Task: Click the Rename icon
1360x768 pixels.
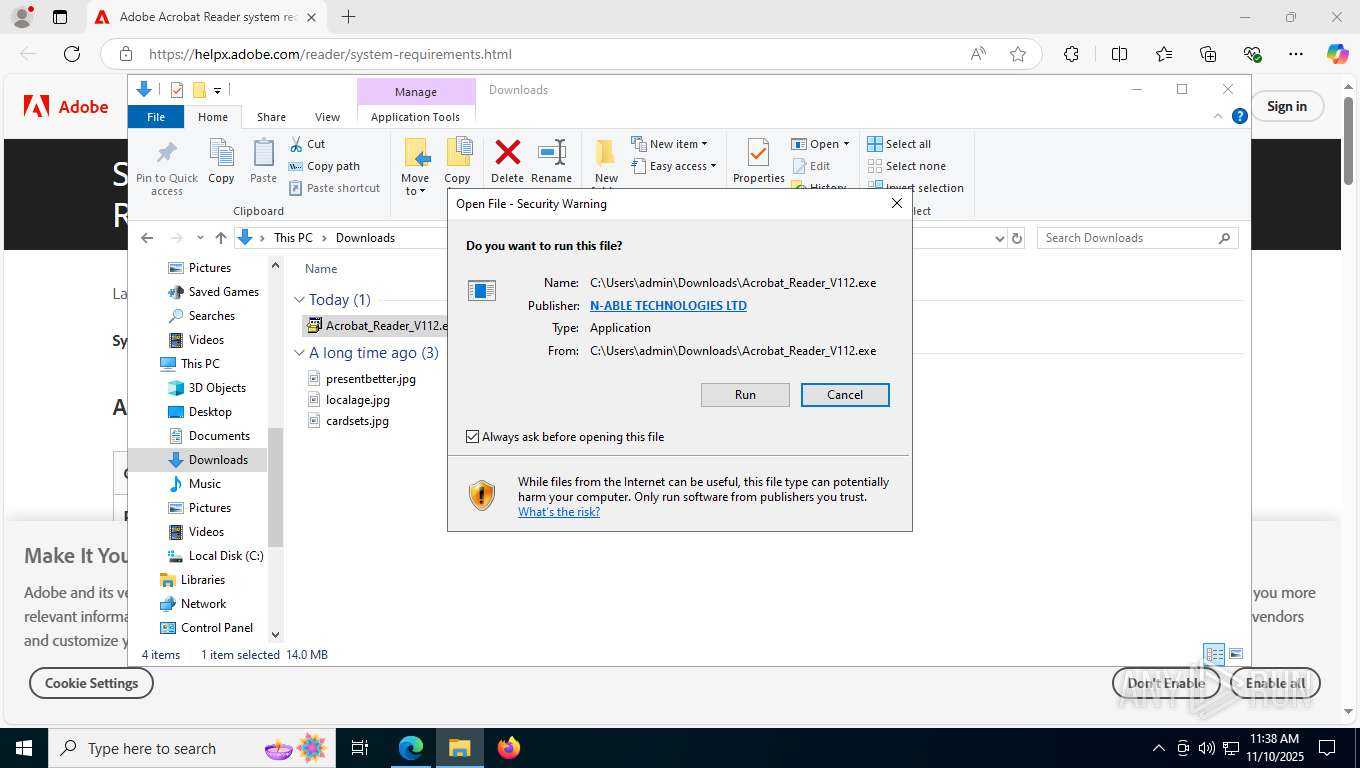Action: coord(551,162)
